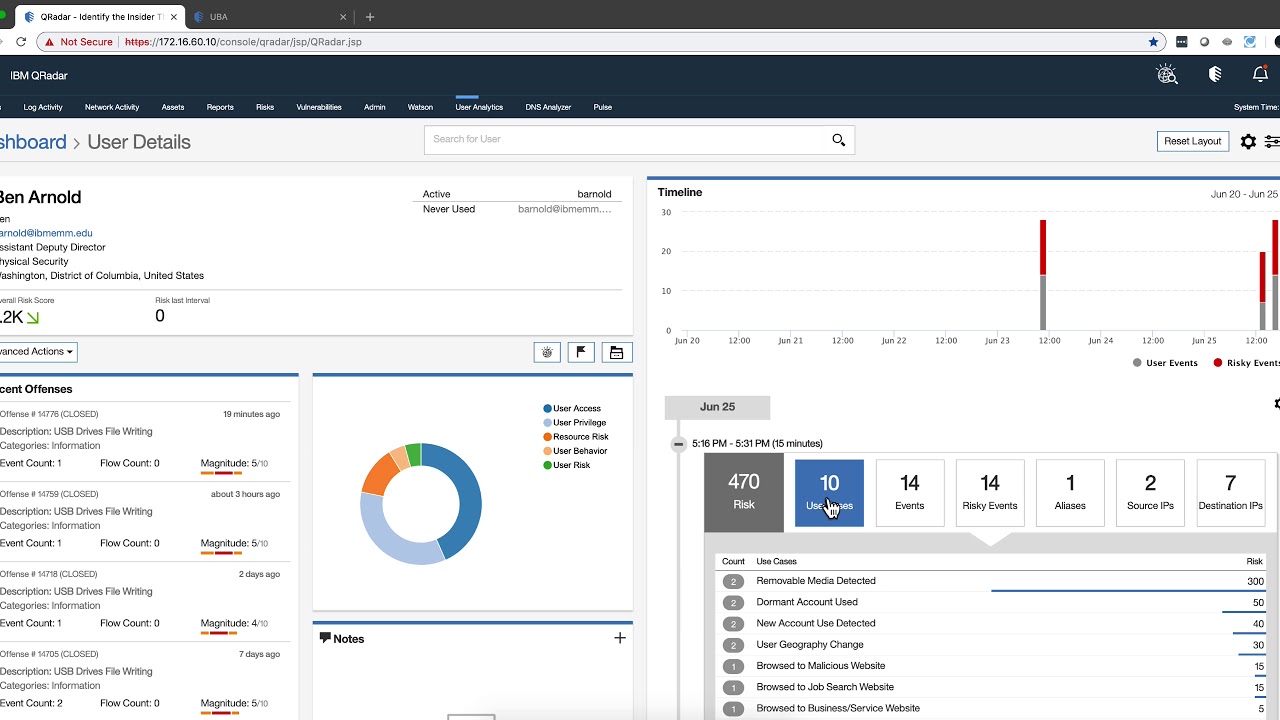Close the UBA browser tab

pyautogui.click(x=344, y=17)
